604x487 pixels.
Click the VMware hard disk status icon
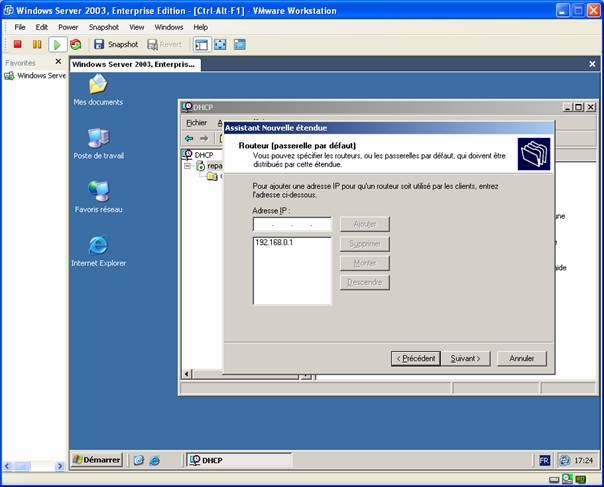tap(554, 480)
